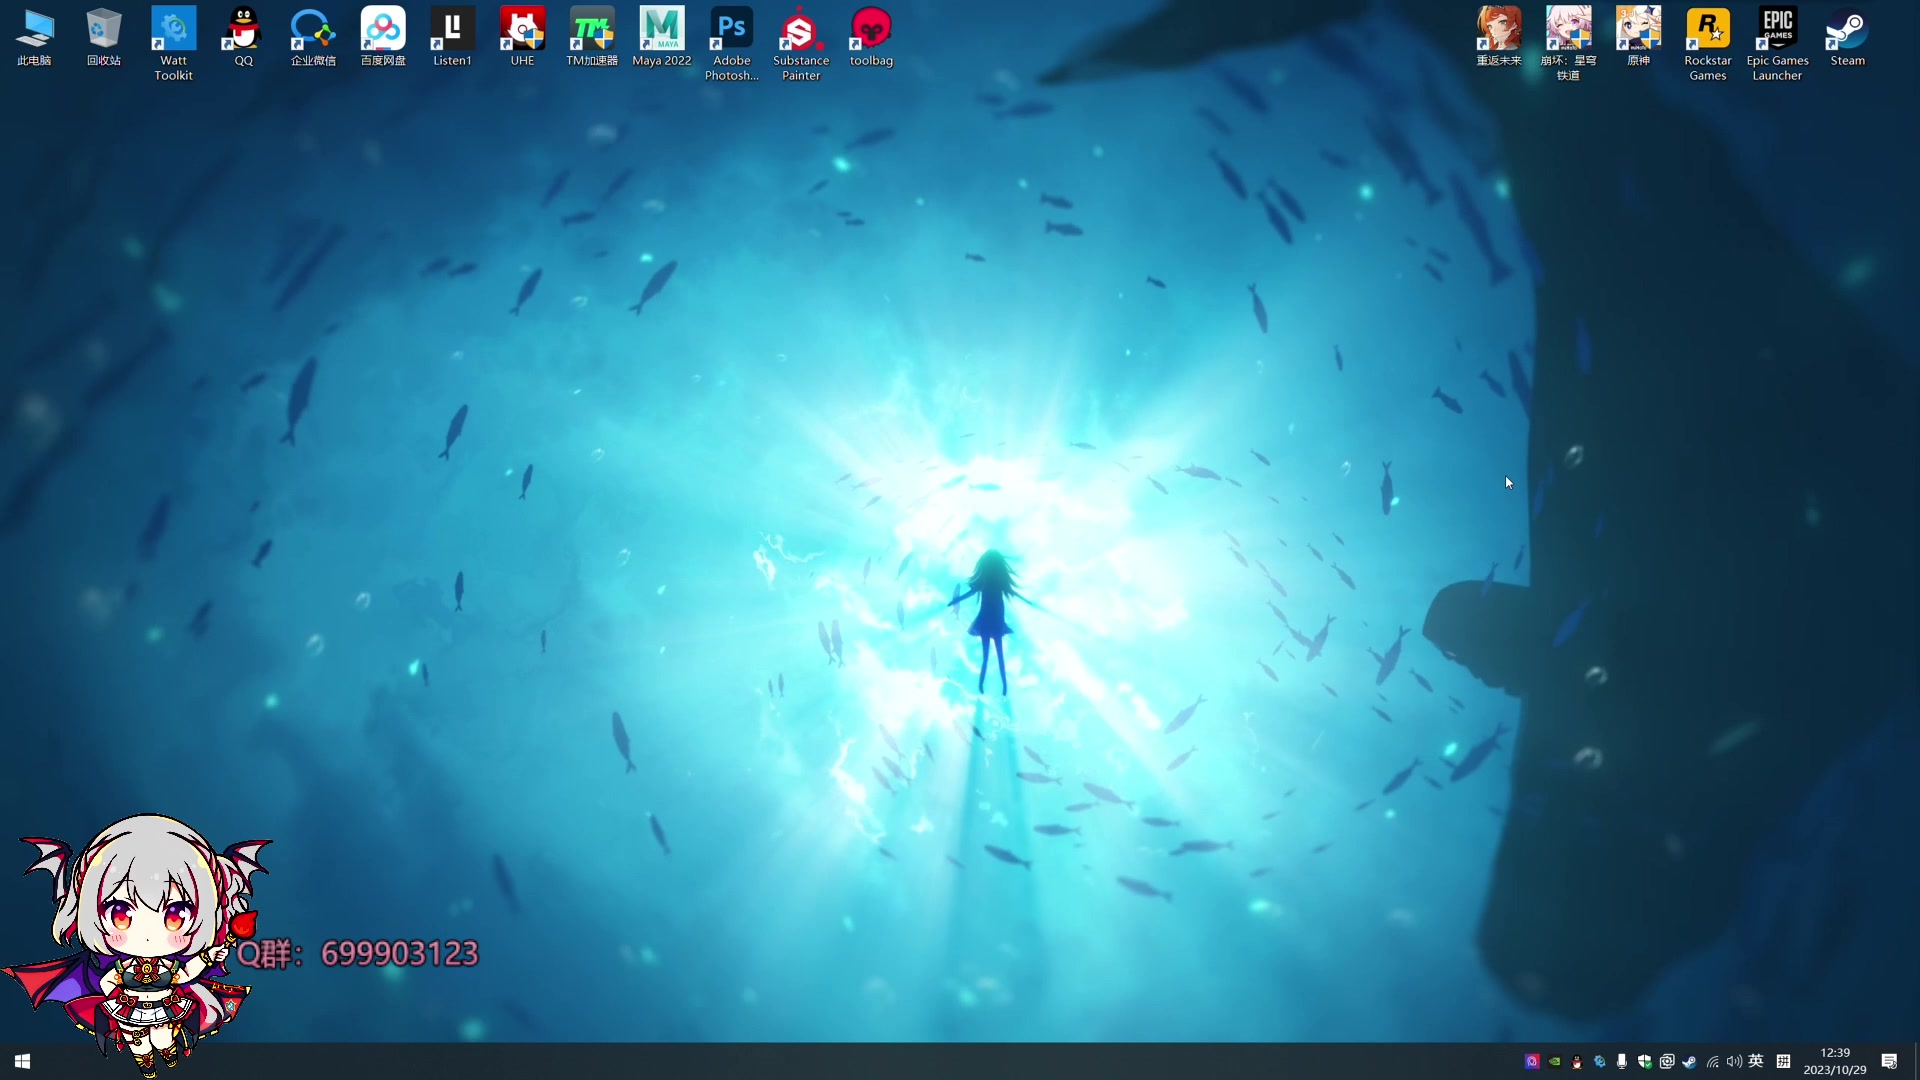
Task: Open the Windows Start menu
Action: pyautogui.click(x=22, y=1061)
